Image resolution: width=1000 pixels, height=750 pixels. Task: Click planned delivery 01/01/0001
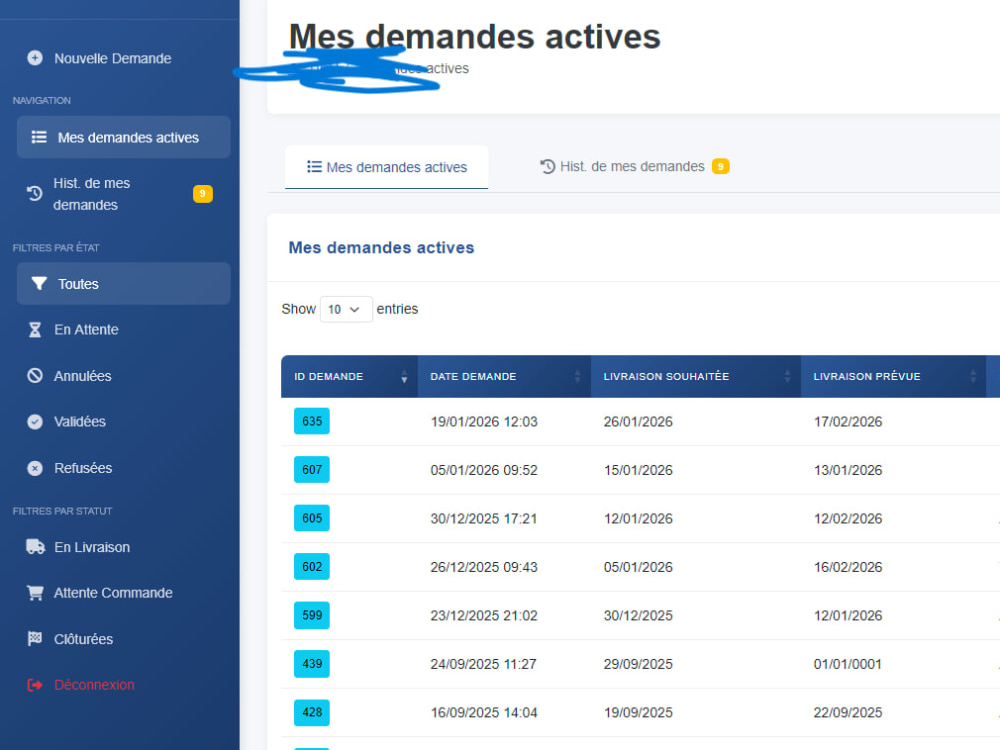[848, 664]
